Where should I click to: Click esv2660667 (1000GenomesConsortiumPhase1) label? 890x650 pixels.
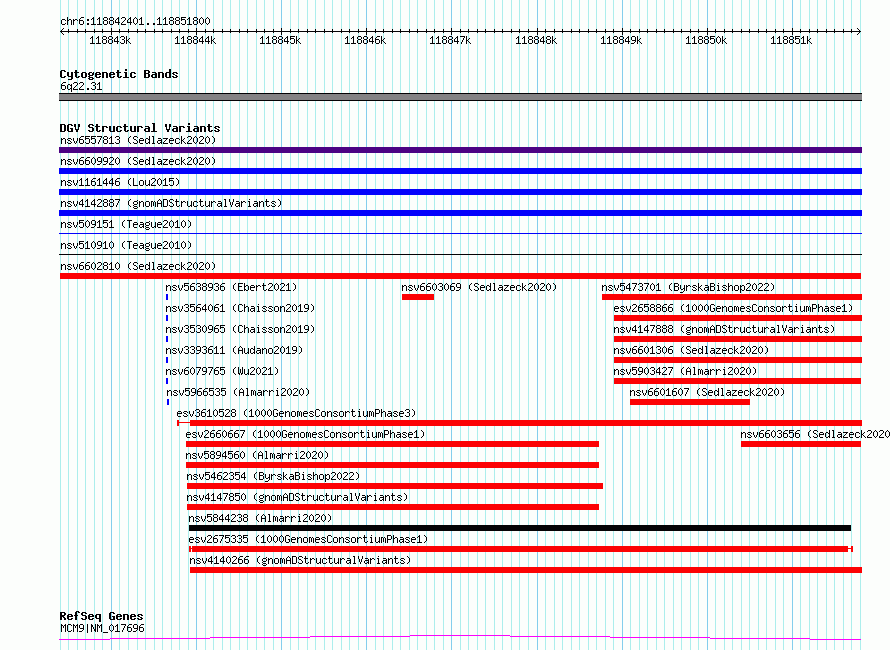tap(305, 434)
